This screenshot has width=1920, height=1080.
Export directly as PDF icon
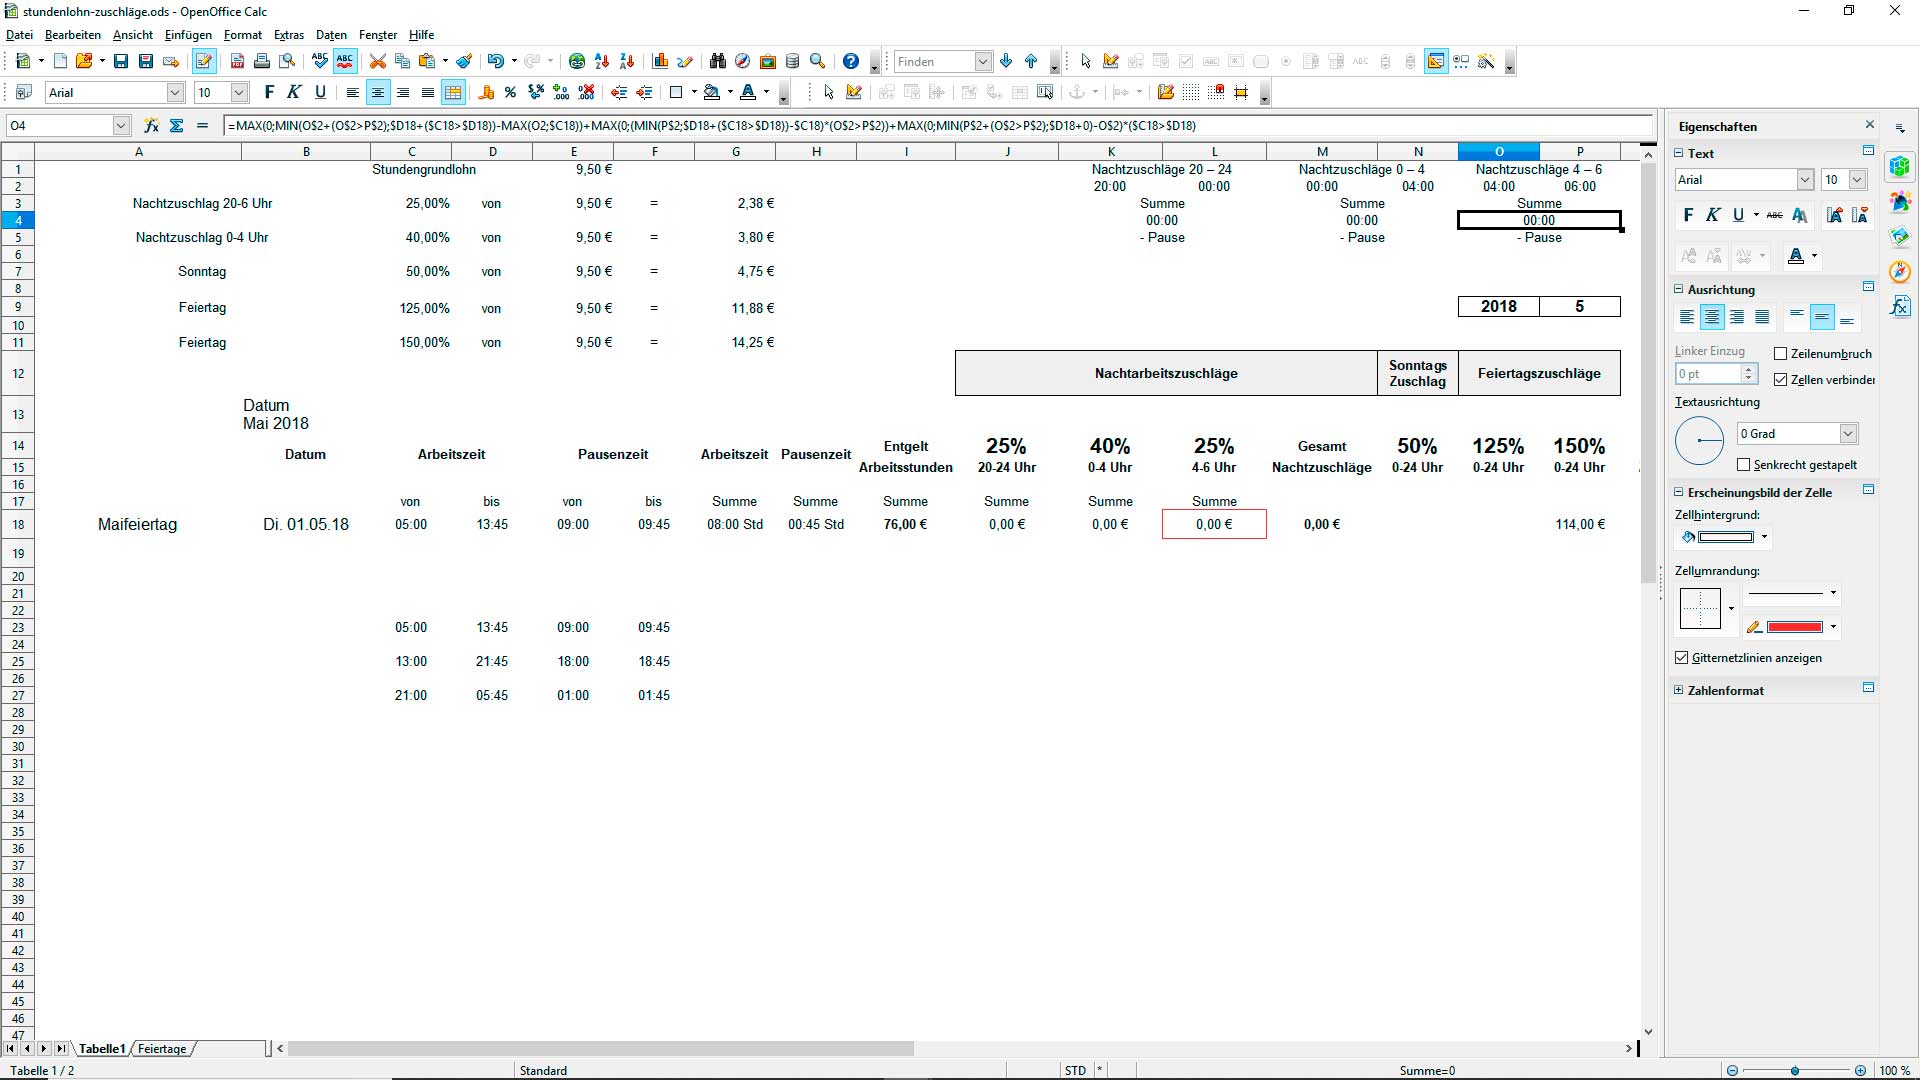coord(237,61)
